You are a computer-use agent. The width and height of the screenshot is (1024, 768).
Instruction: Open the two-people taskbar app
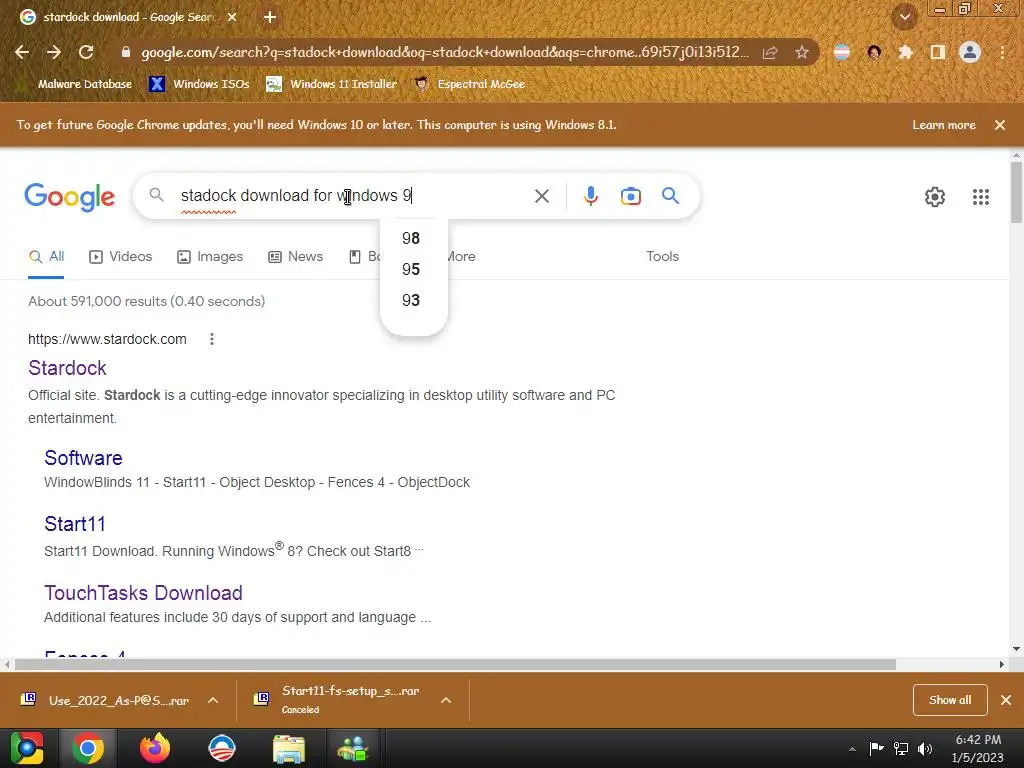point(353,748)
